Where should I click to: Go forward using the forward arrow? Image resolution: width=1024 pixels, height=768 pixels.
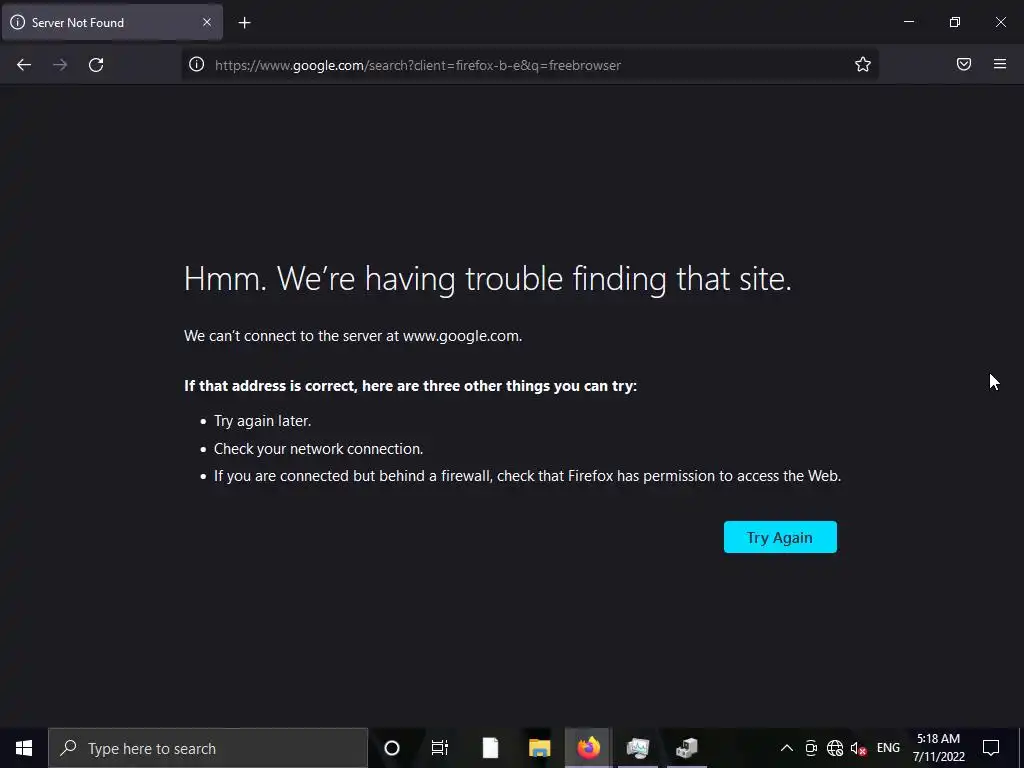[x=60, y=65]
